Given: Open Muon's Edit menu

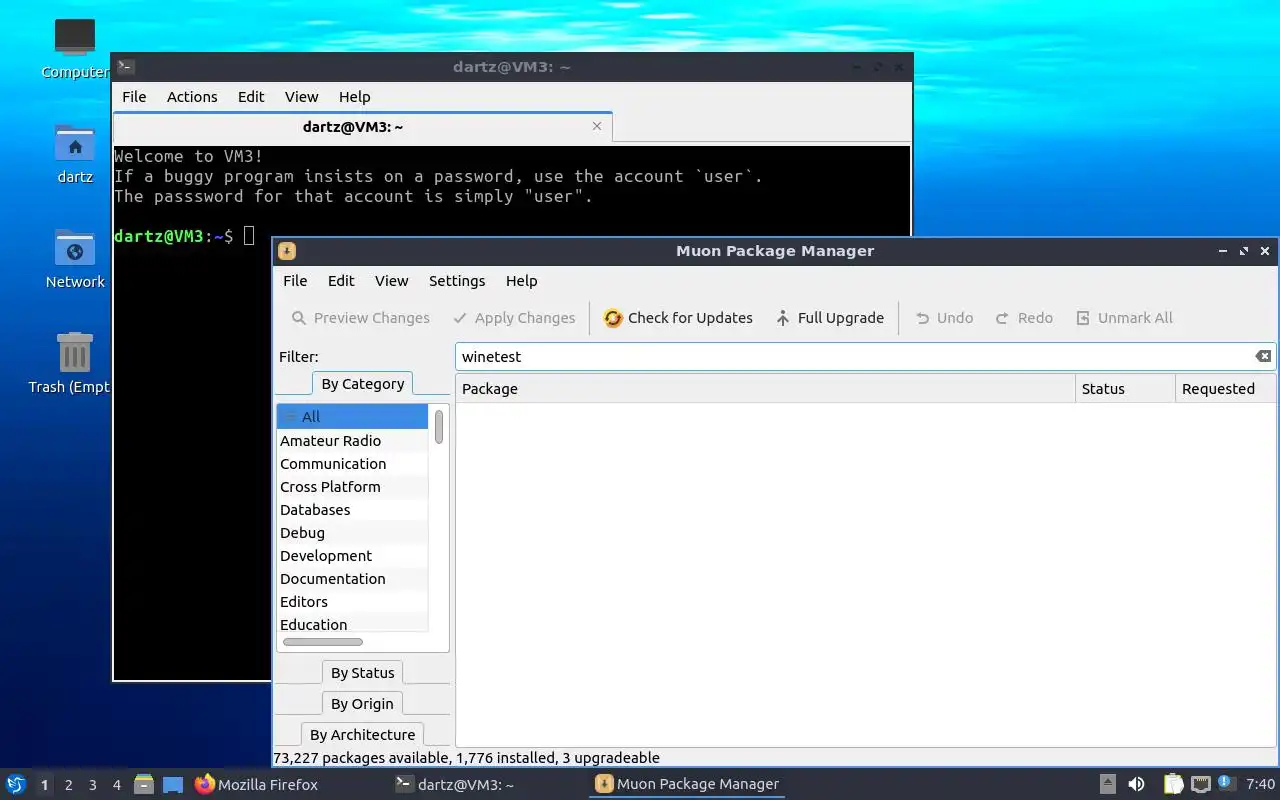Looking at the screenshot, I should point(341,281).
